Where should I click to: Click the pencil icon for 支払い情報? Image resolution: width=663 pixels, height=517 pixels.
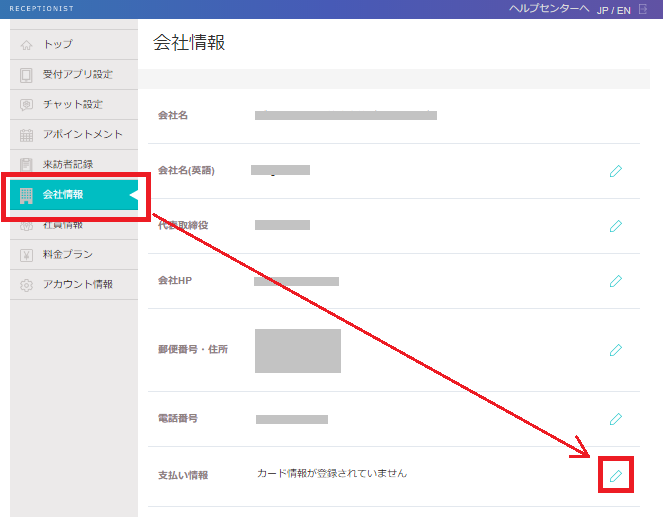(615, 475)
